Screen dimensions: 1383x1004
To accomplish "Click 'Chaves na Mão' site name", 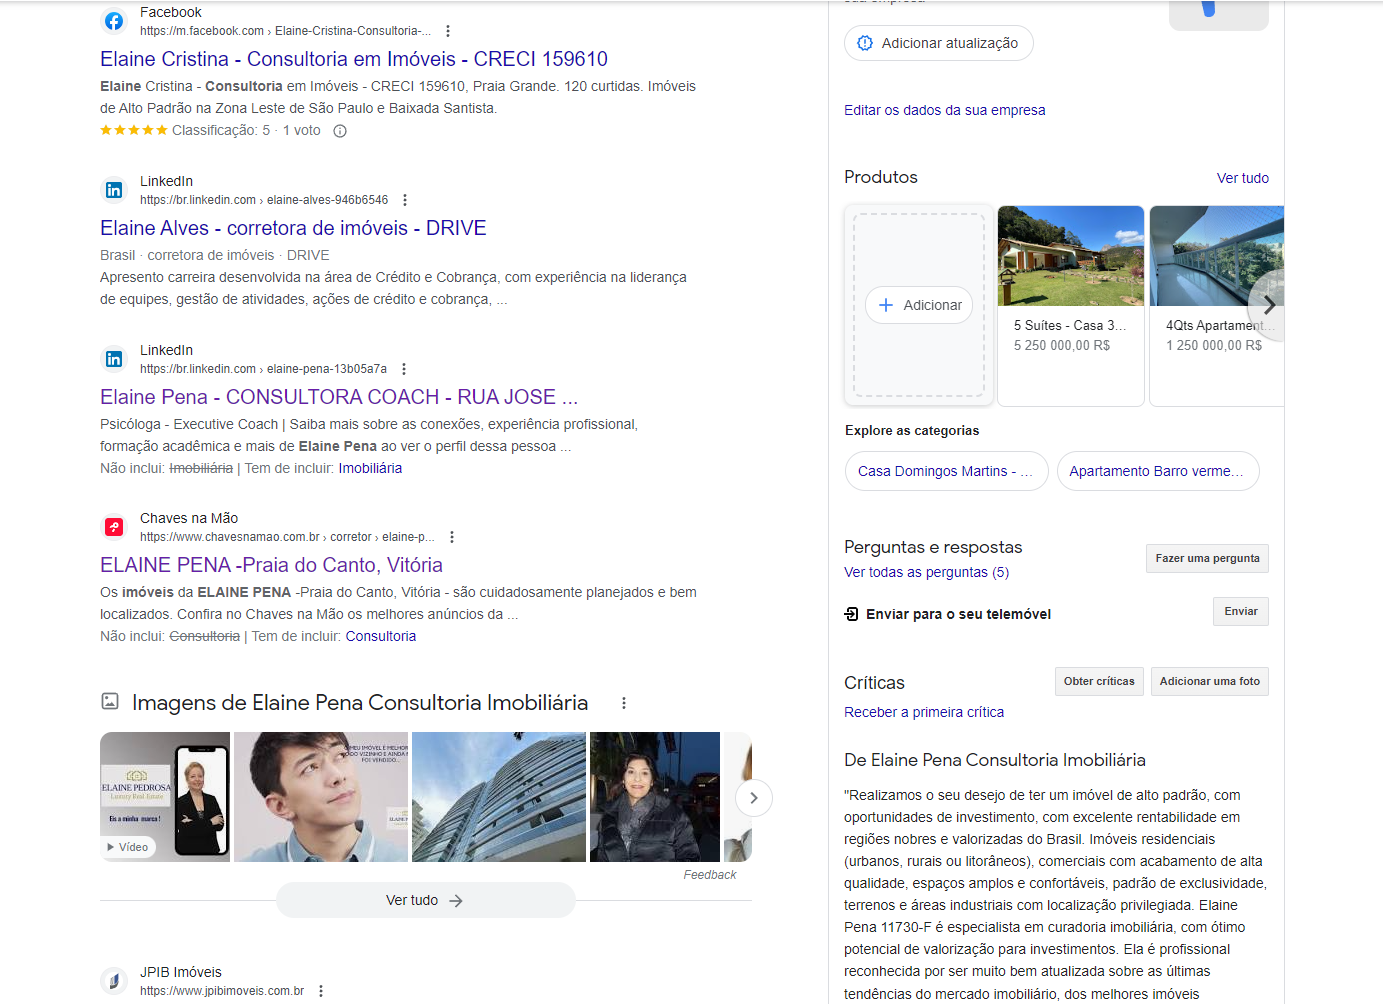I will point(189,518).
